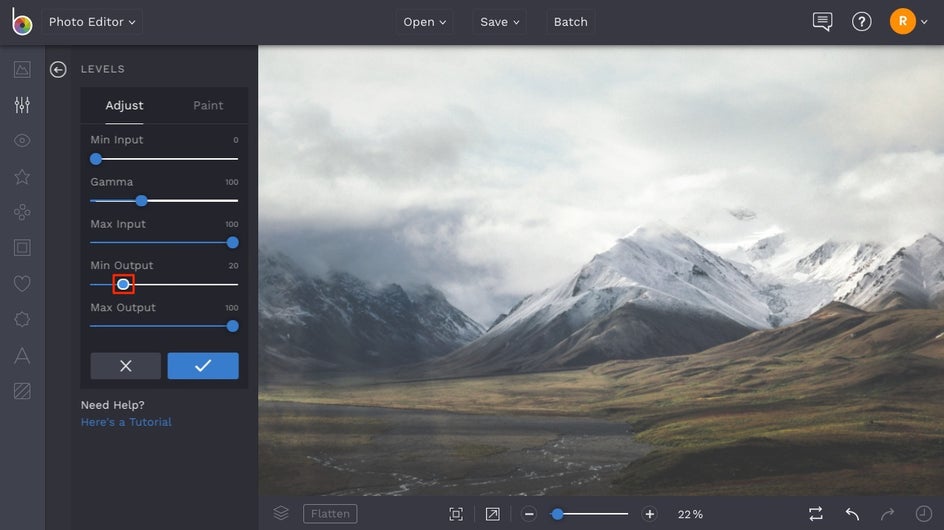Open the Open dropdown menu
This screenshot has height=530, width=944.
(x=424, y=22)
